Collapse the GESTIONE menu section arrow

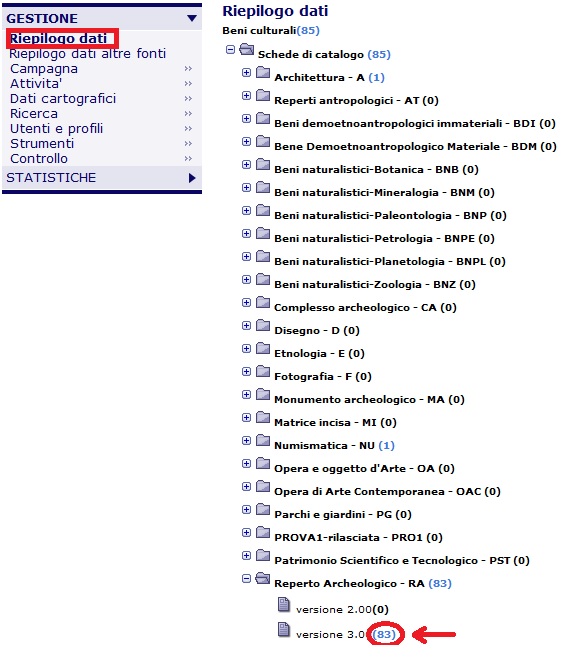point(192,18)
